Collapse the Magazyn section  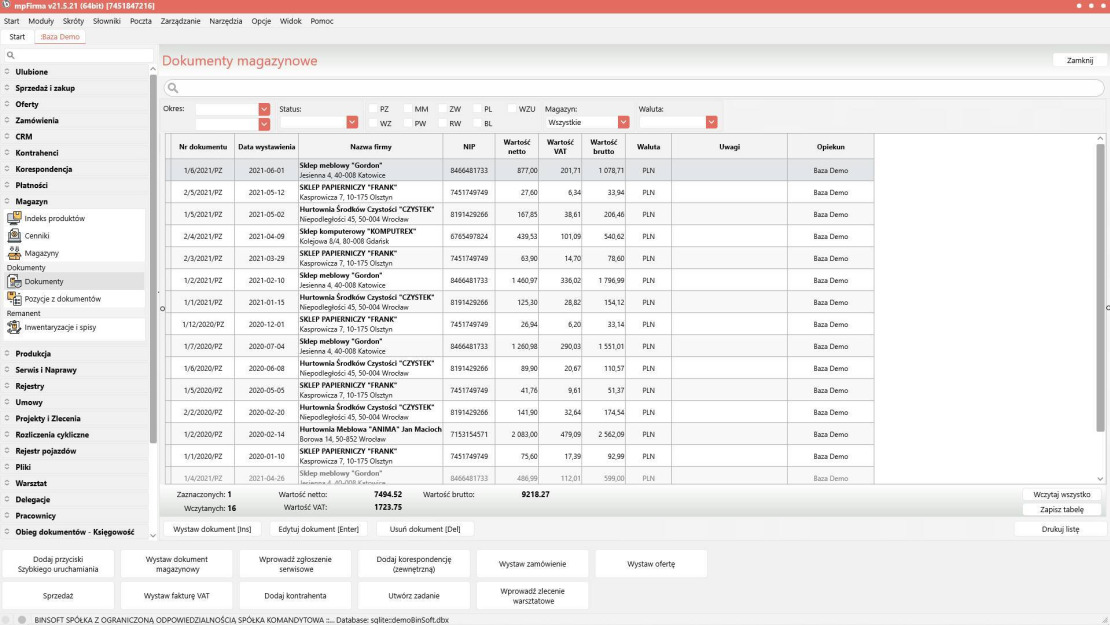click(31, 202)
